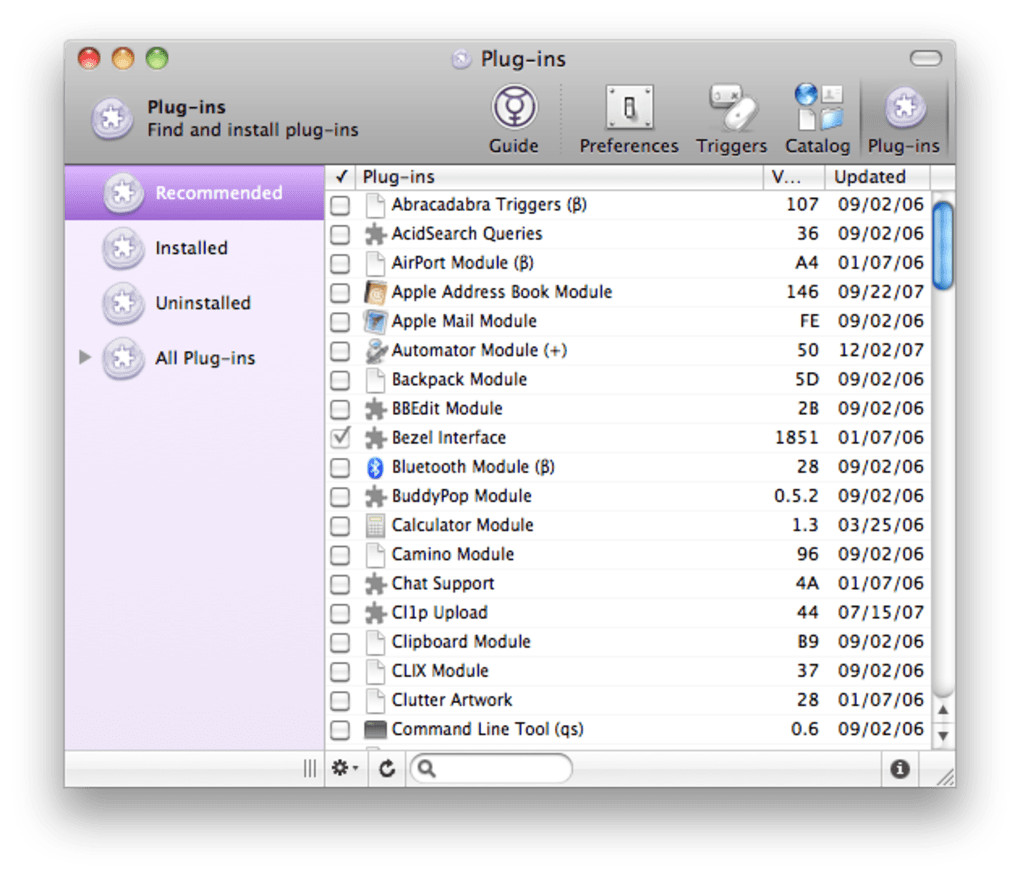Sort by the Plug-ins column header

click(x=559, y=177)
